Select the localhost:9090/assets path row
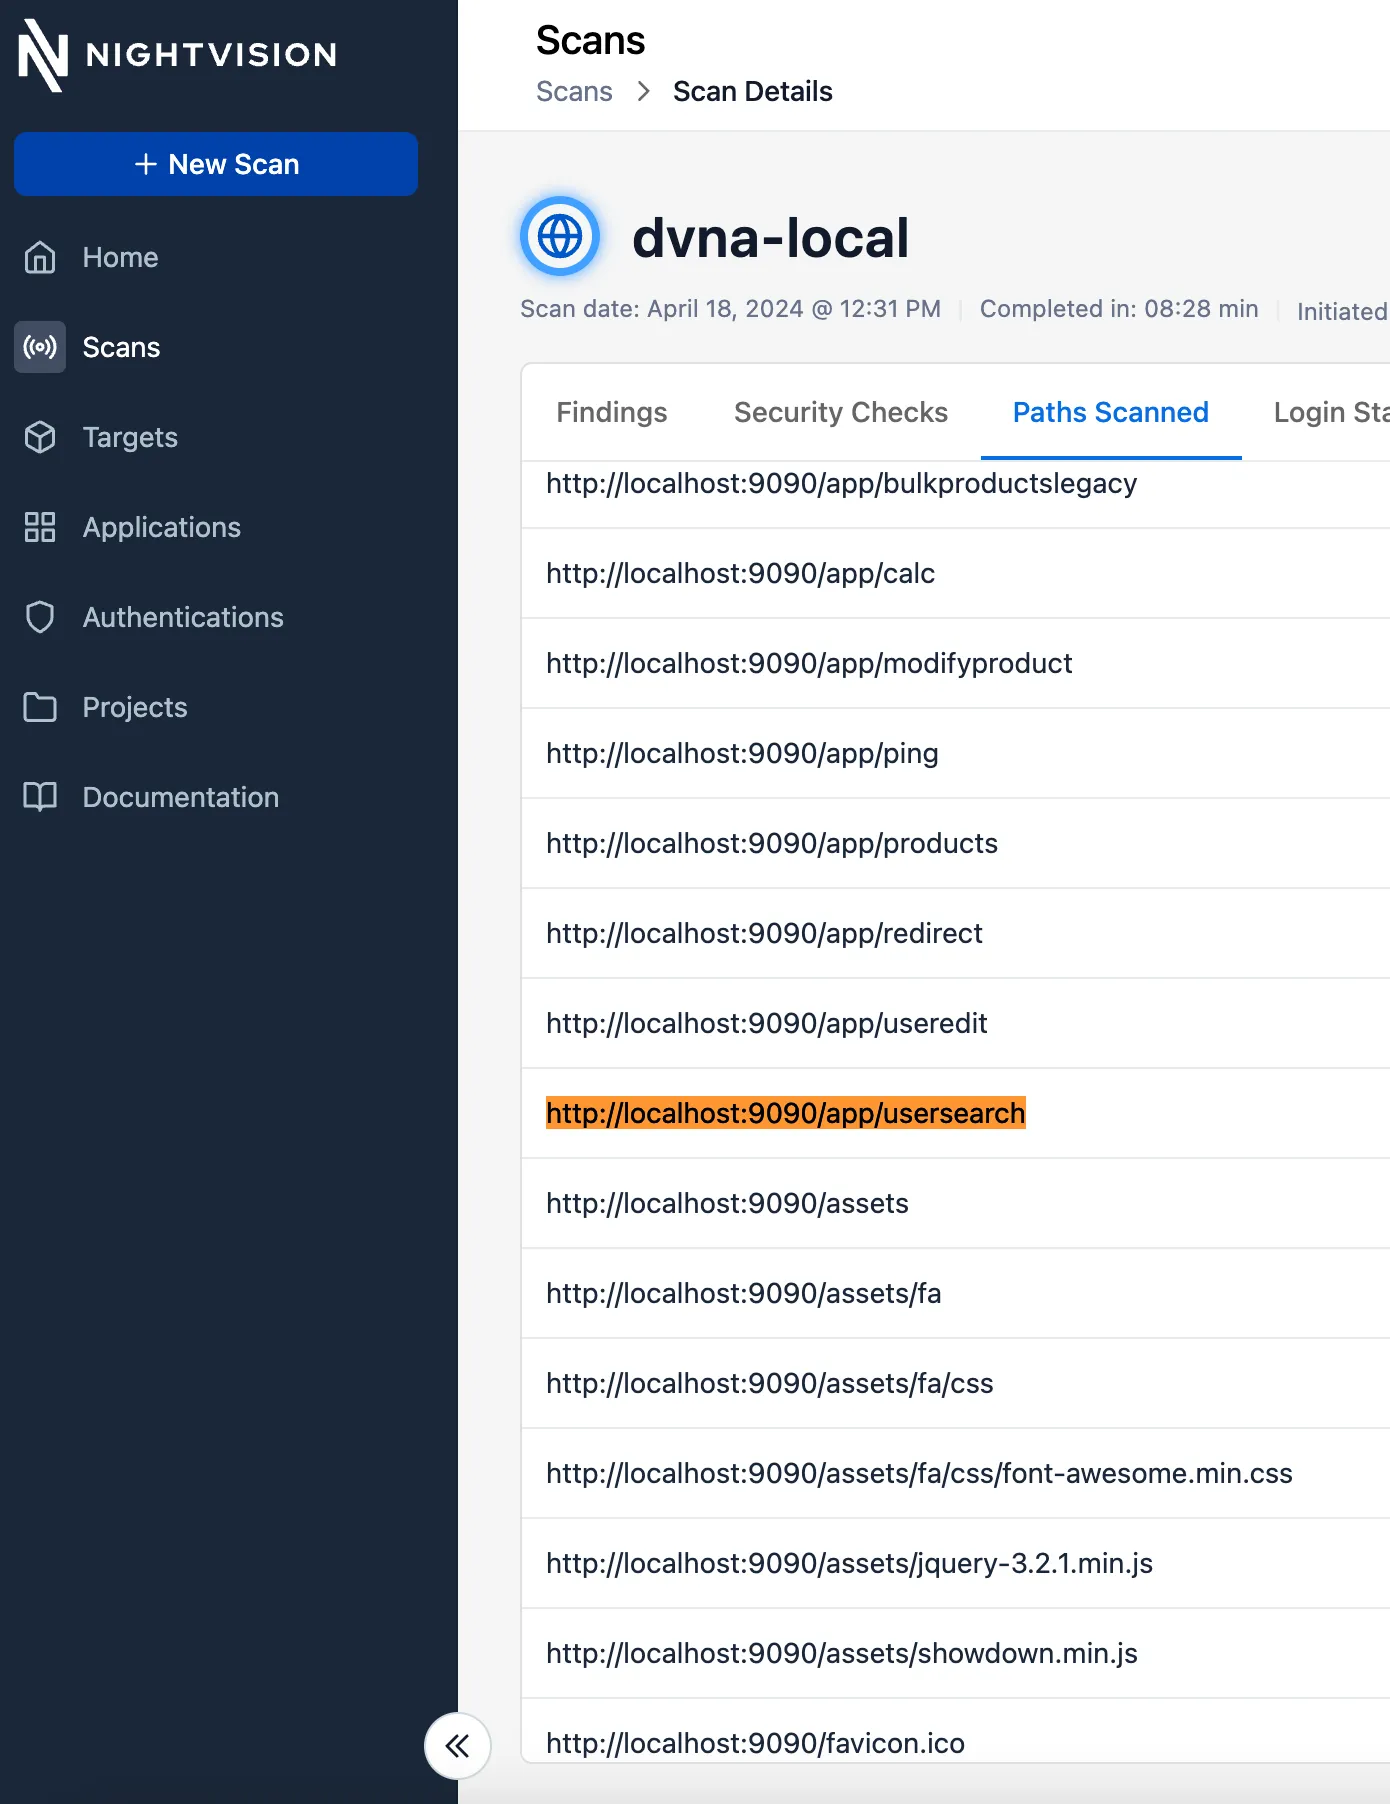Image resolution: width=1390 pixels, height=1804 pixels. pos(956,1203)
